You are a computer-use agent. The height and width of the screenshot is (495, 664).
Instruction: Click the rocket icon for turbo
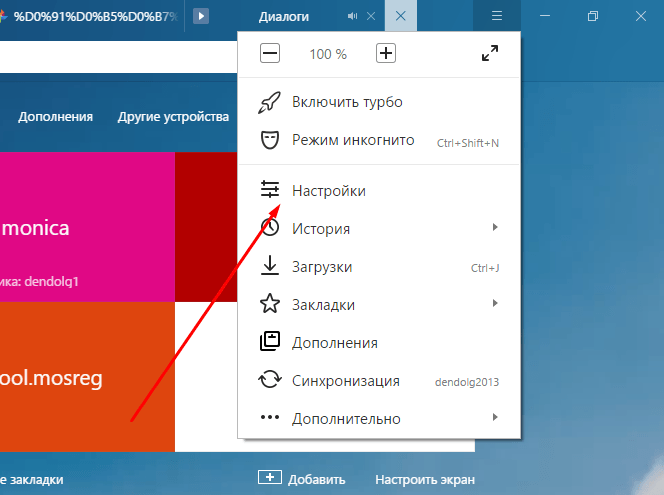[x=269, y=102]
